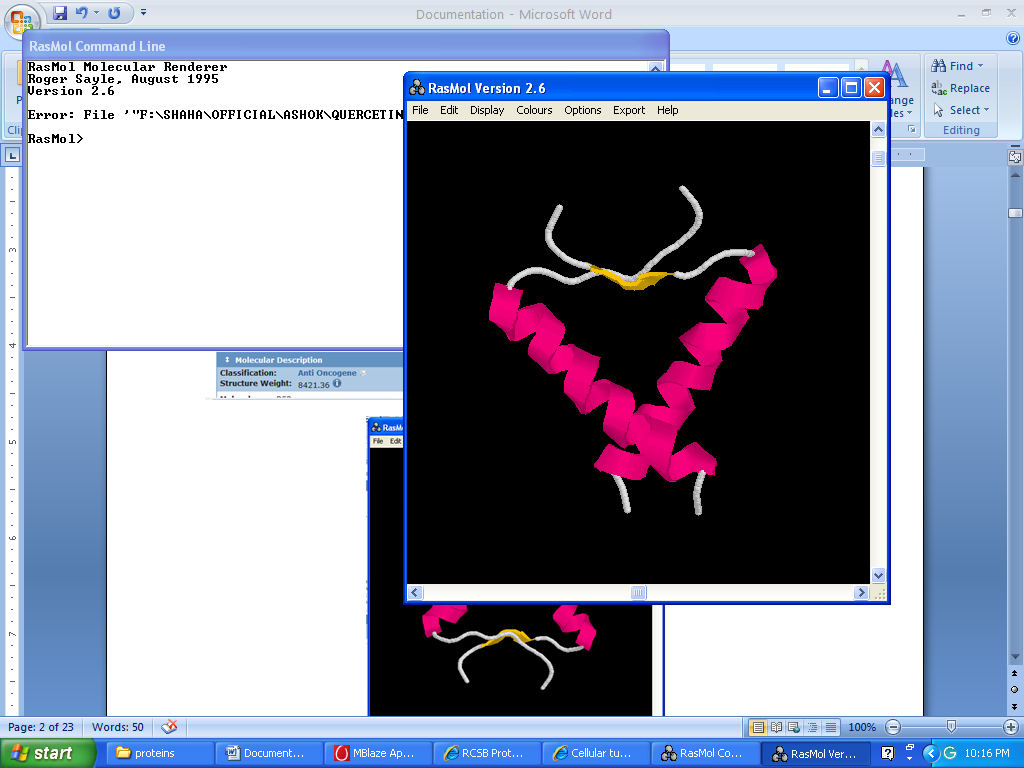
Task: Open Customize Quick Access Toolbar dropdown
Action: pyautogui.click(x=143, y=13)
